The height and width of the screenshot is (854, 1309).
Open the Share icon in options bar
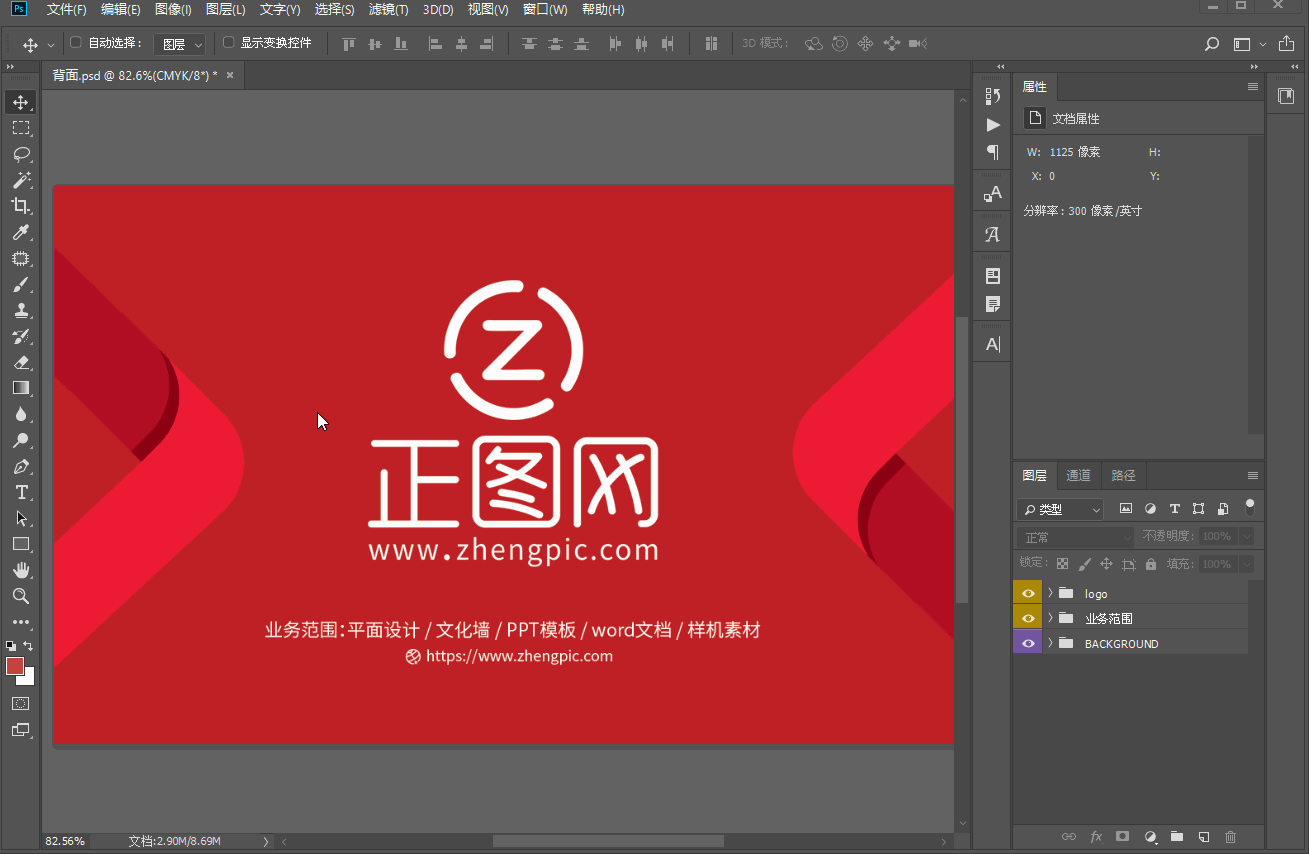tap(1286, 44)
